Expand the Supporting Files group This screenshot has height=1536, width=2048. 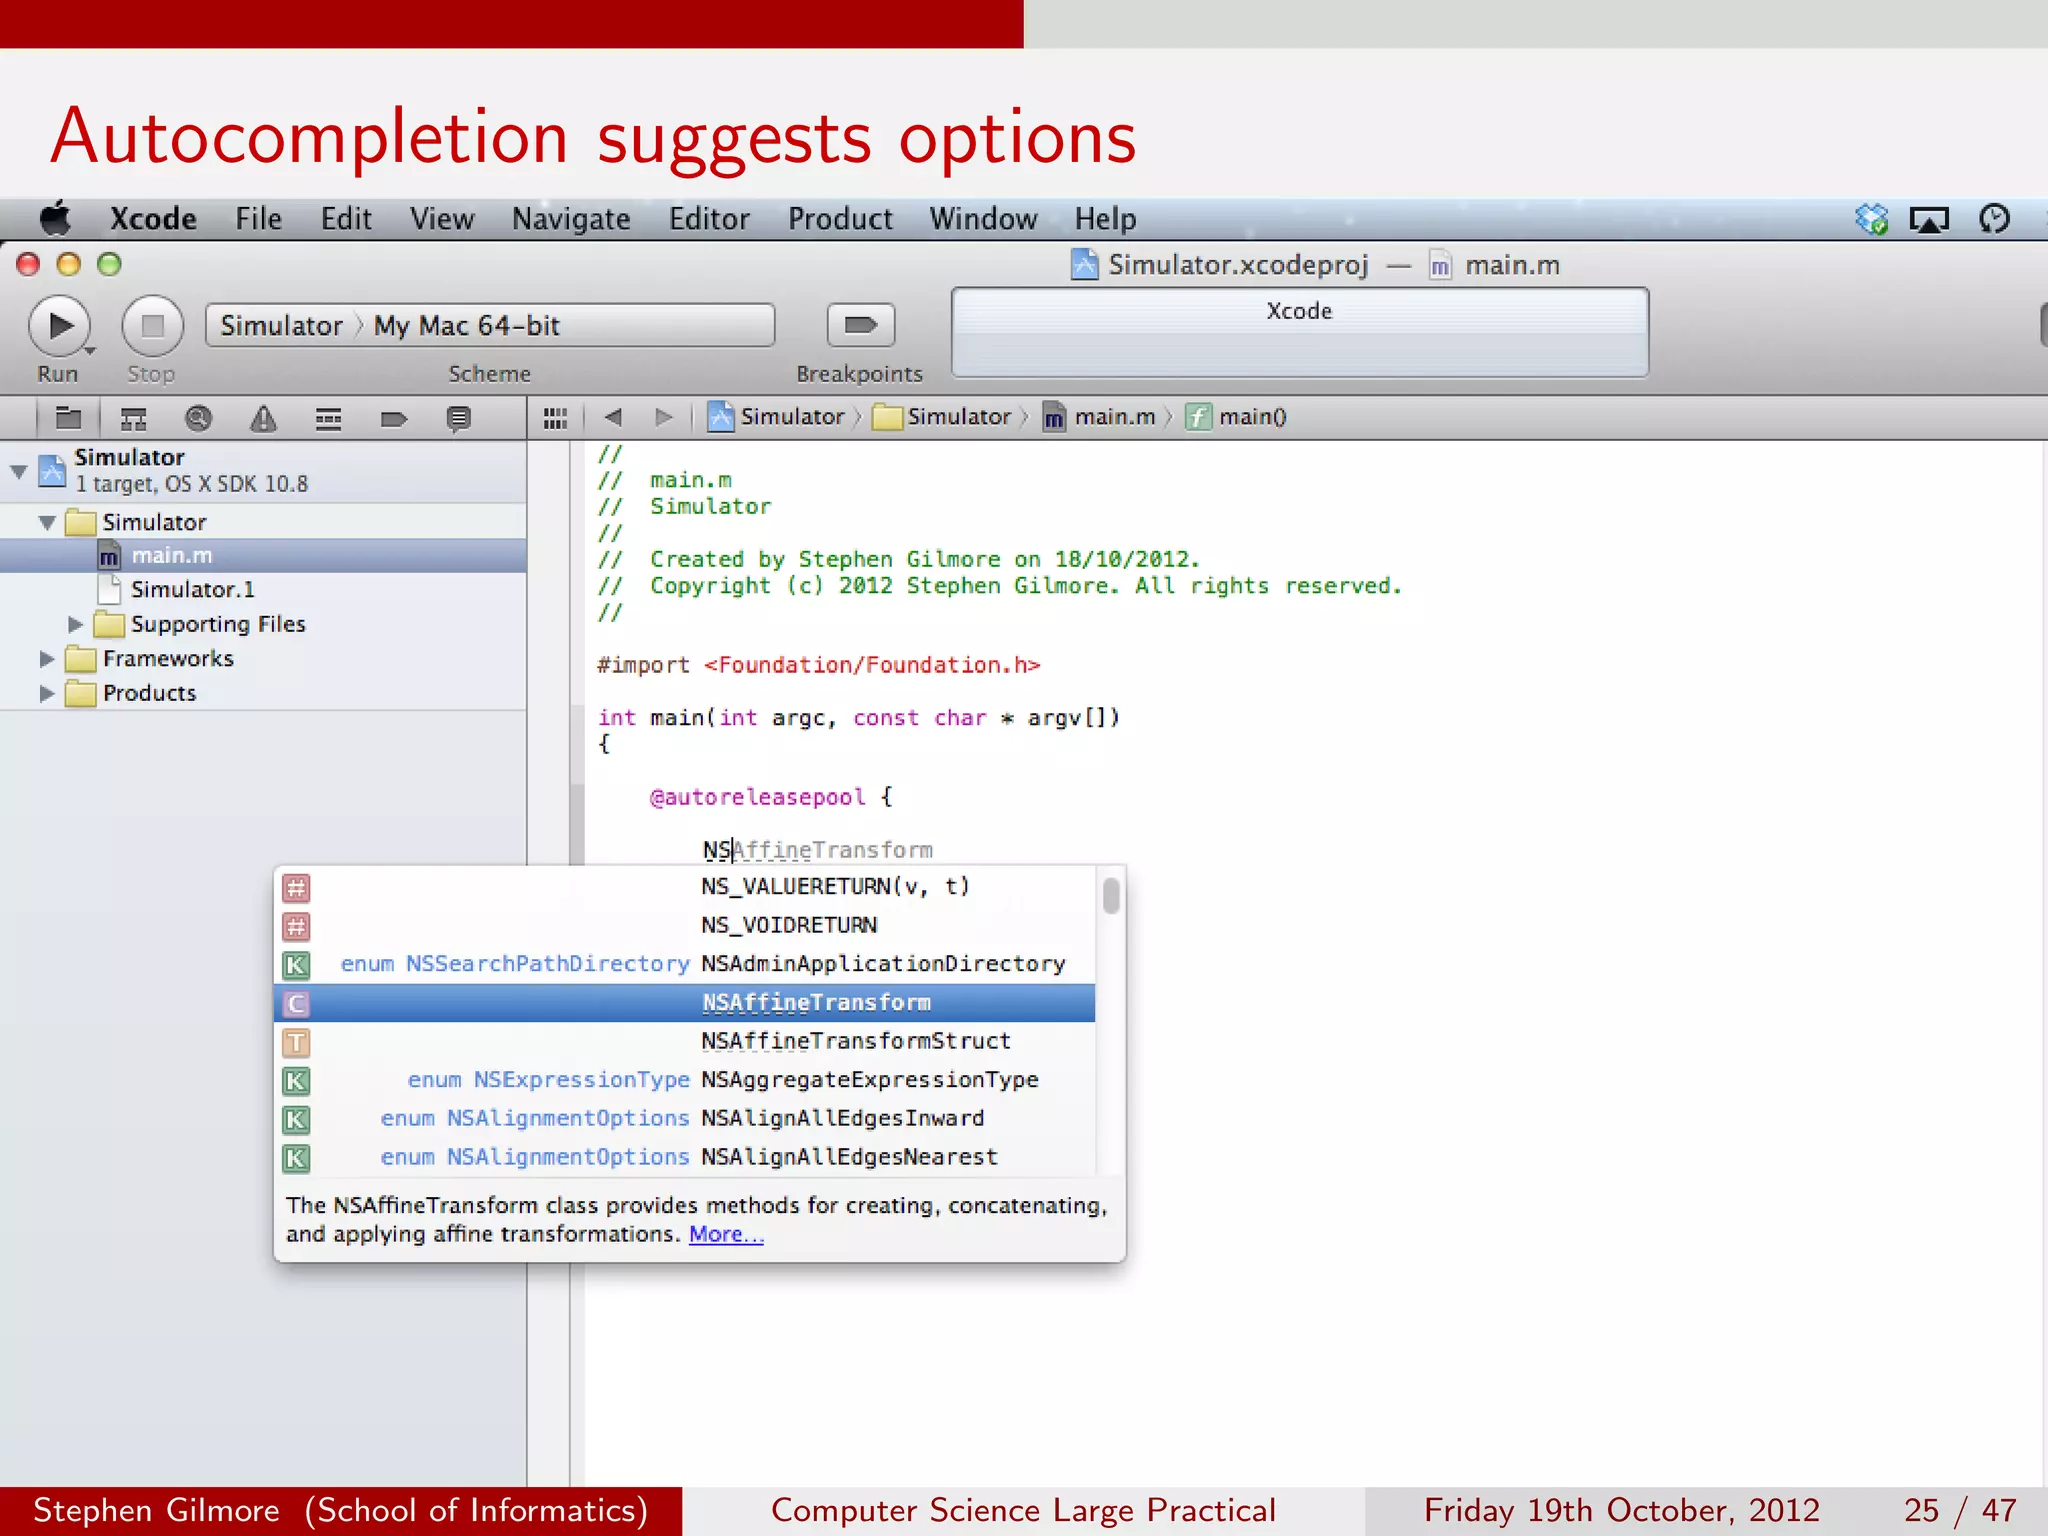(75, 624)
